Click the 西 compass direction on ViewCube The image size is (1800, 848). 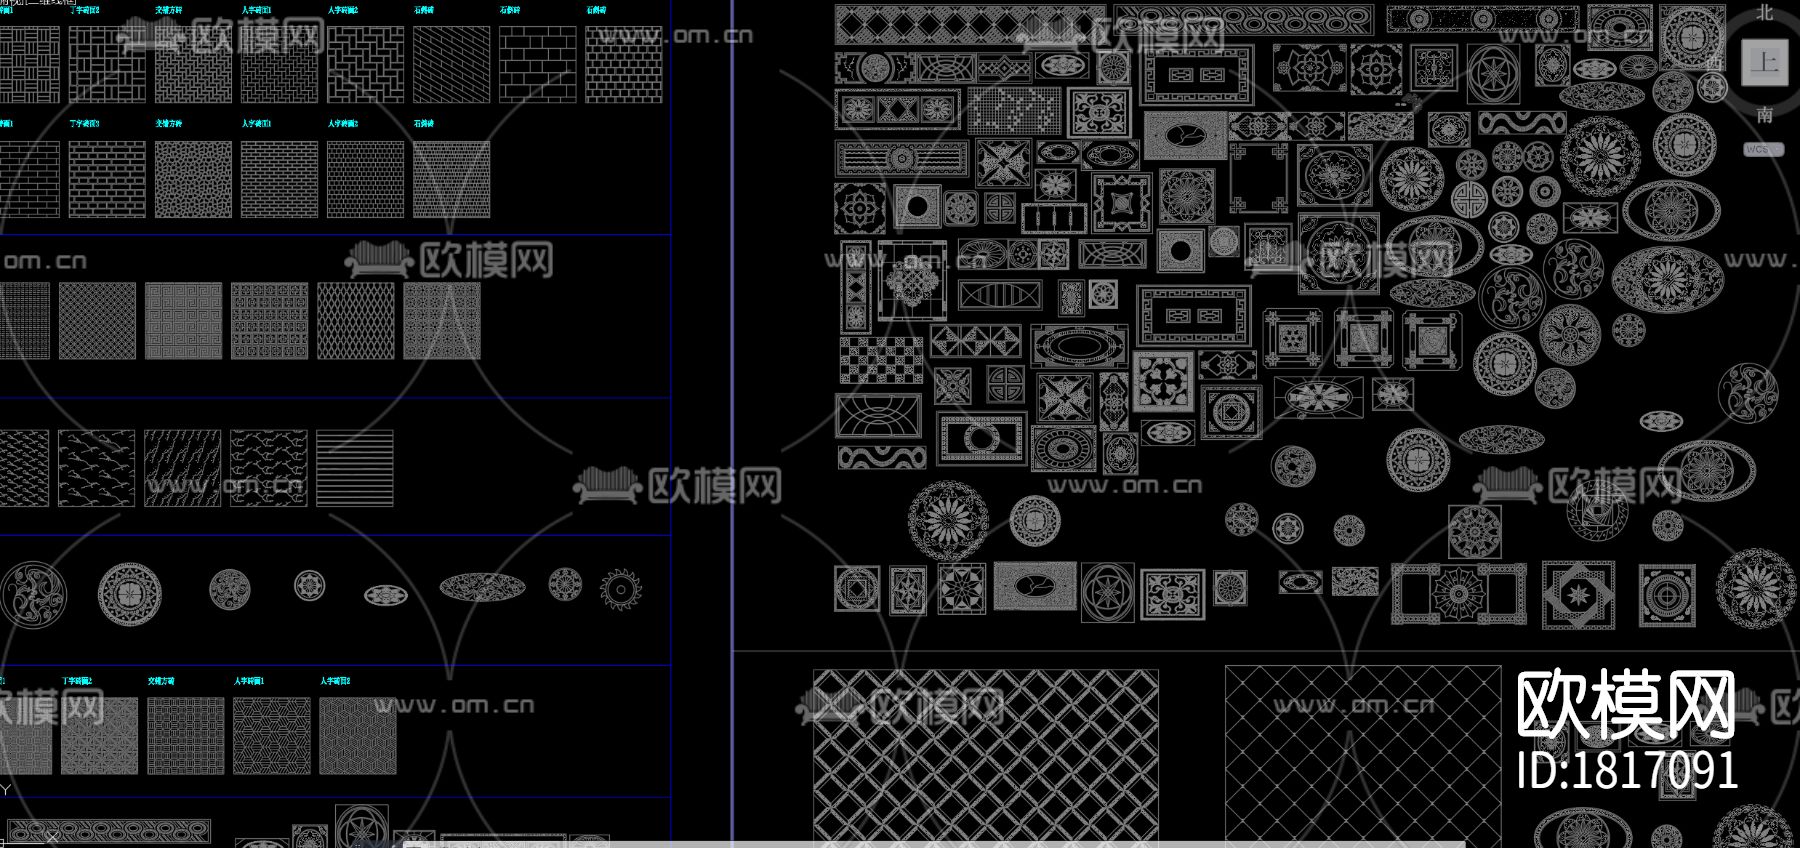1716,62
